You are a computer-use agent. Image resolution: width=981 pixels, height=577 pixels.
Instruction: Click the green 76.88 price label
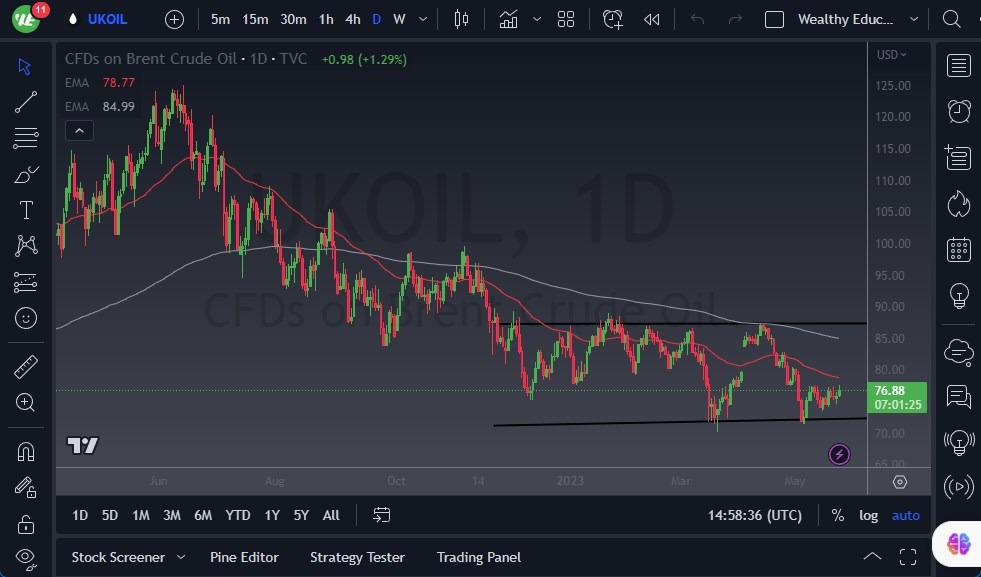tap(897, 390)
